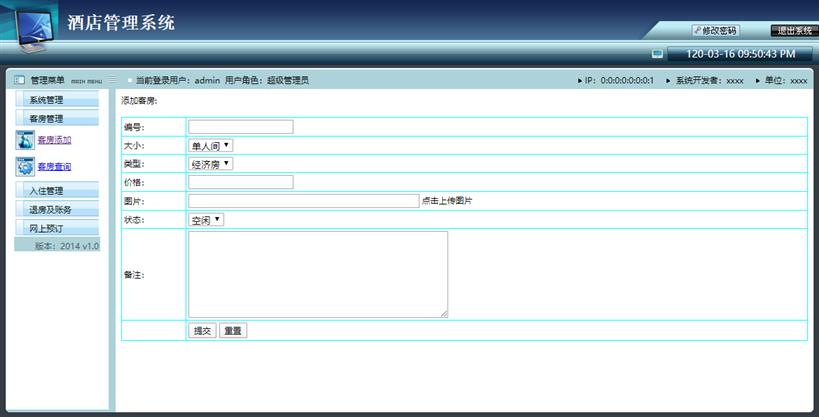Click into the 编号 number input field

pos(240,127)
